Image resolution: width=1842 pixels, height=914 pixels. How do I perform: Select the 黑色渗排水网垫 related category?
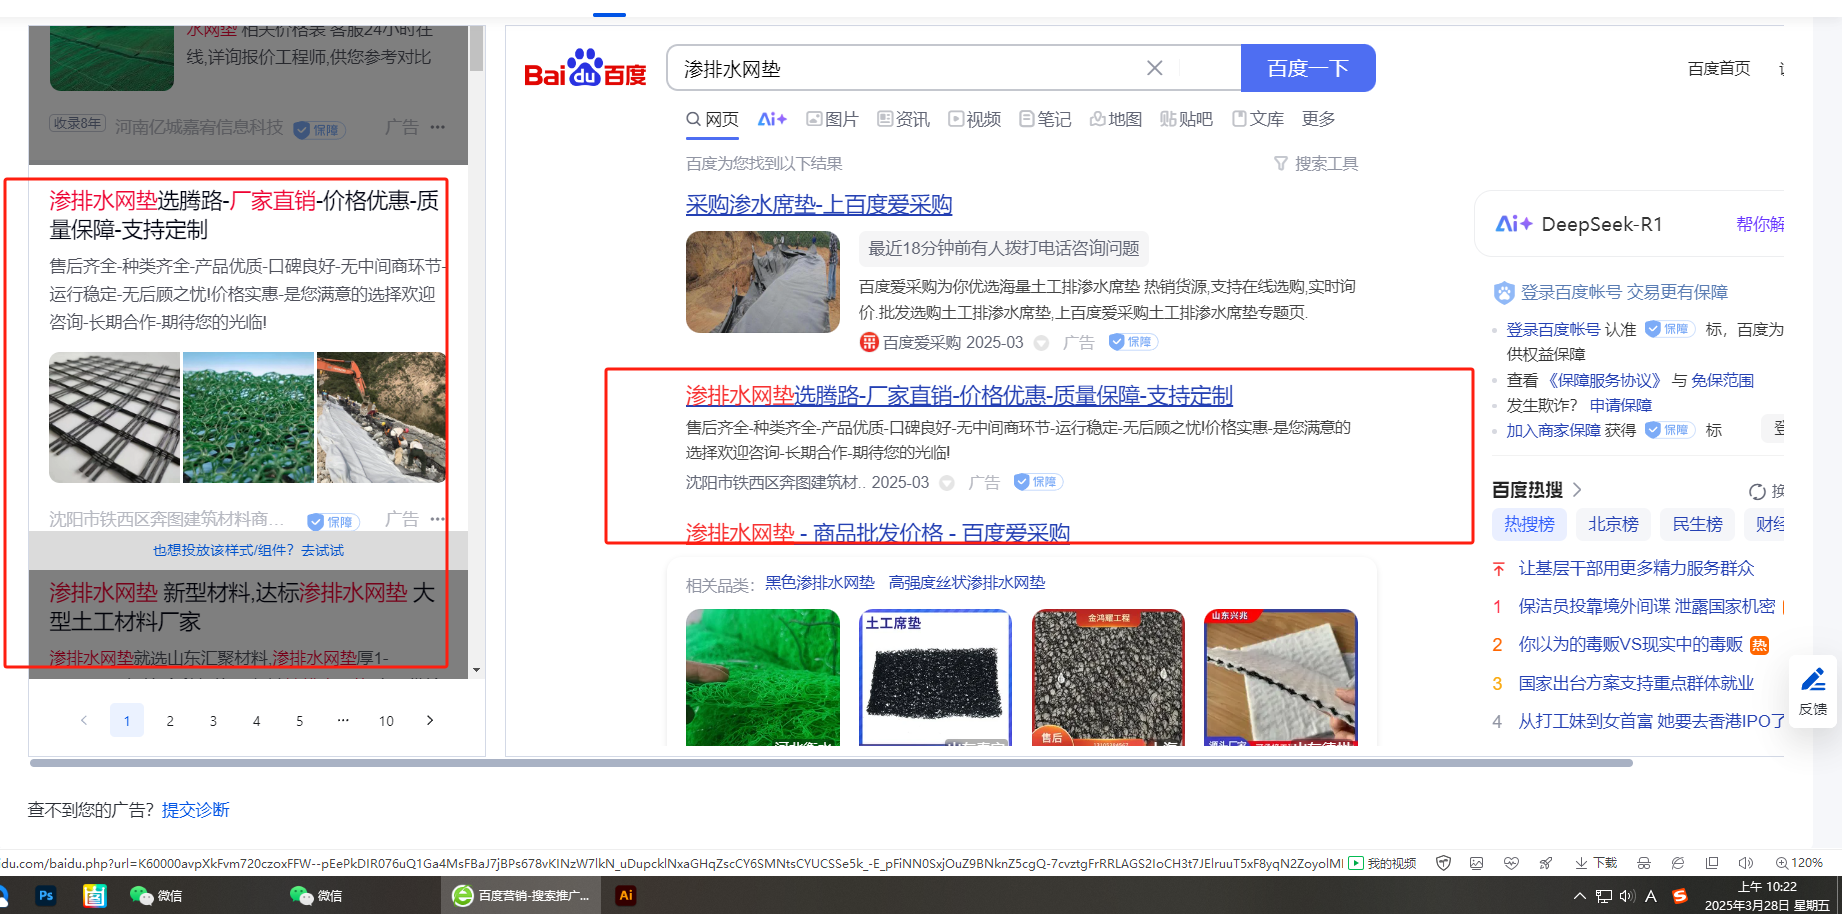820,582
